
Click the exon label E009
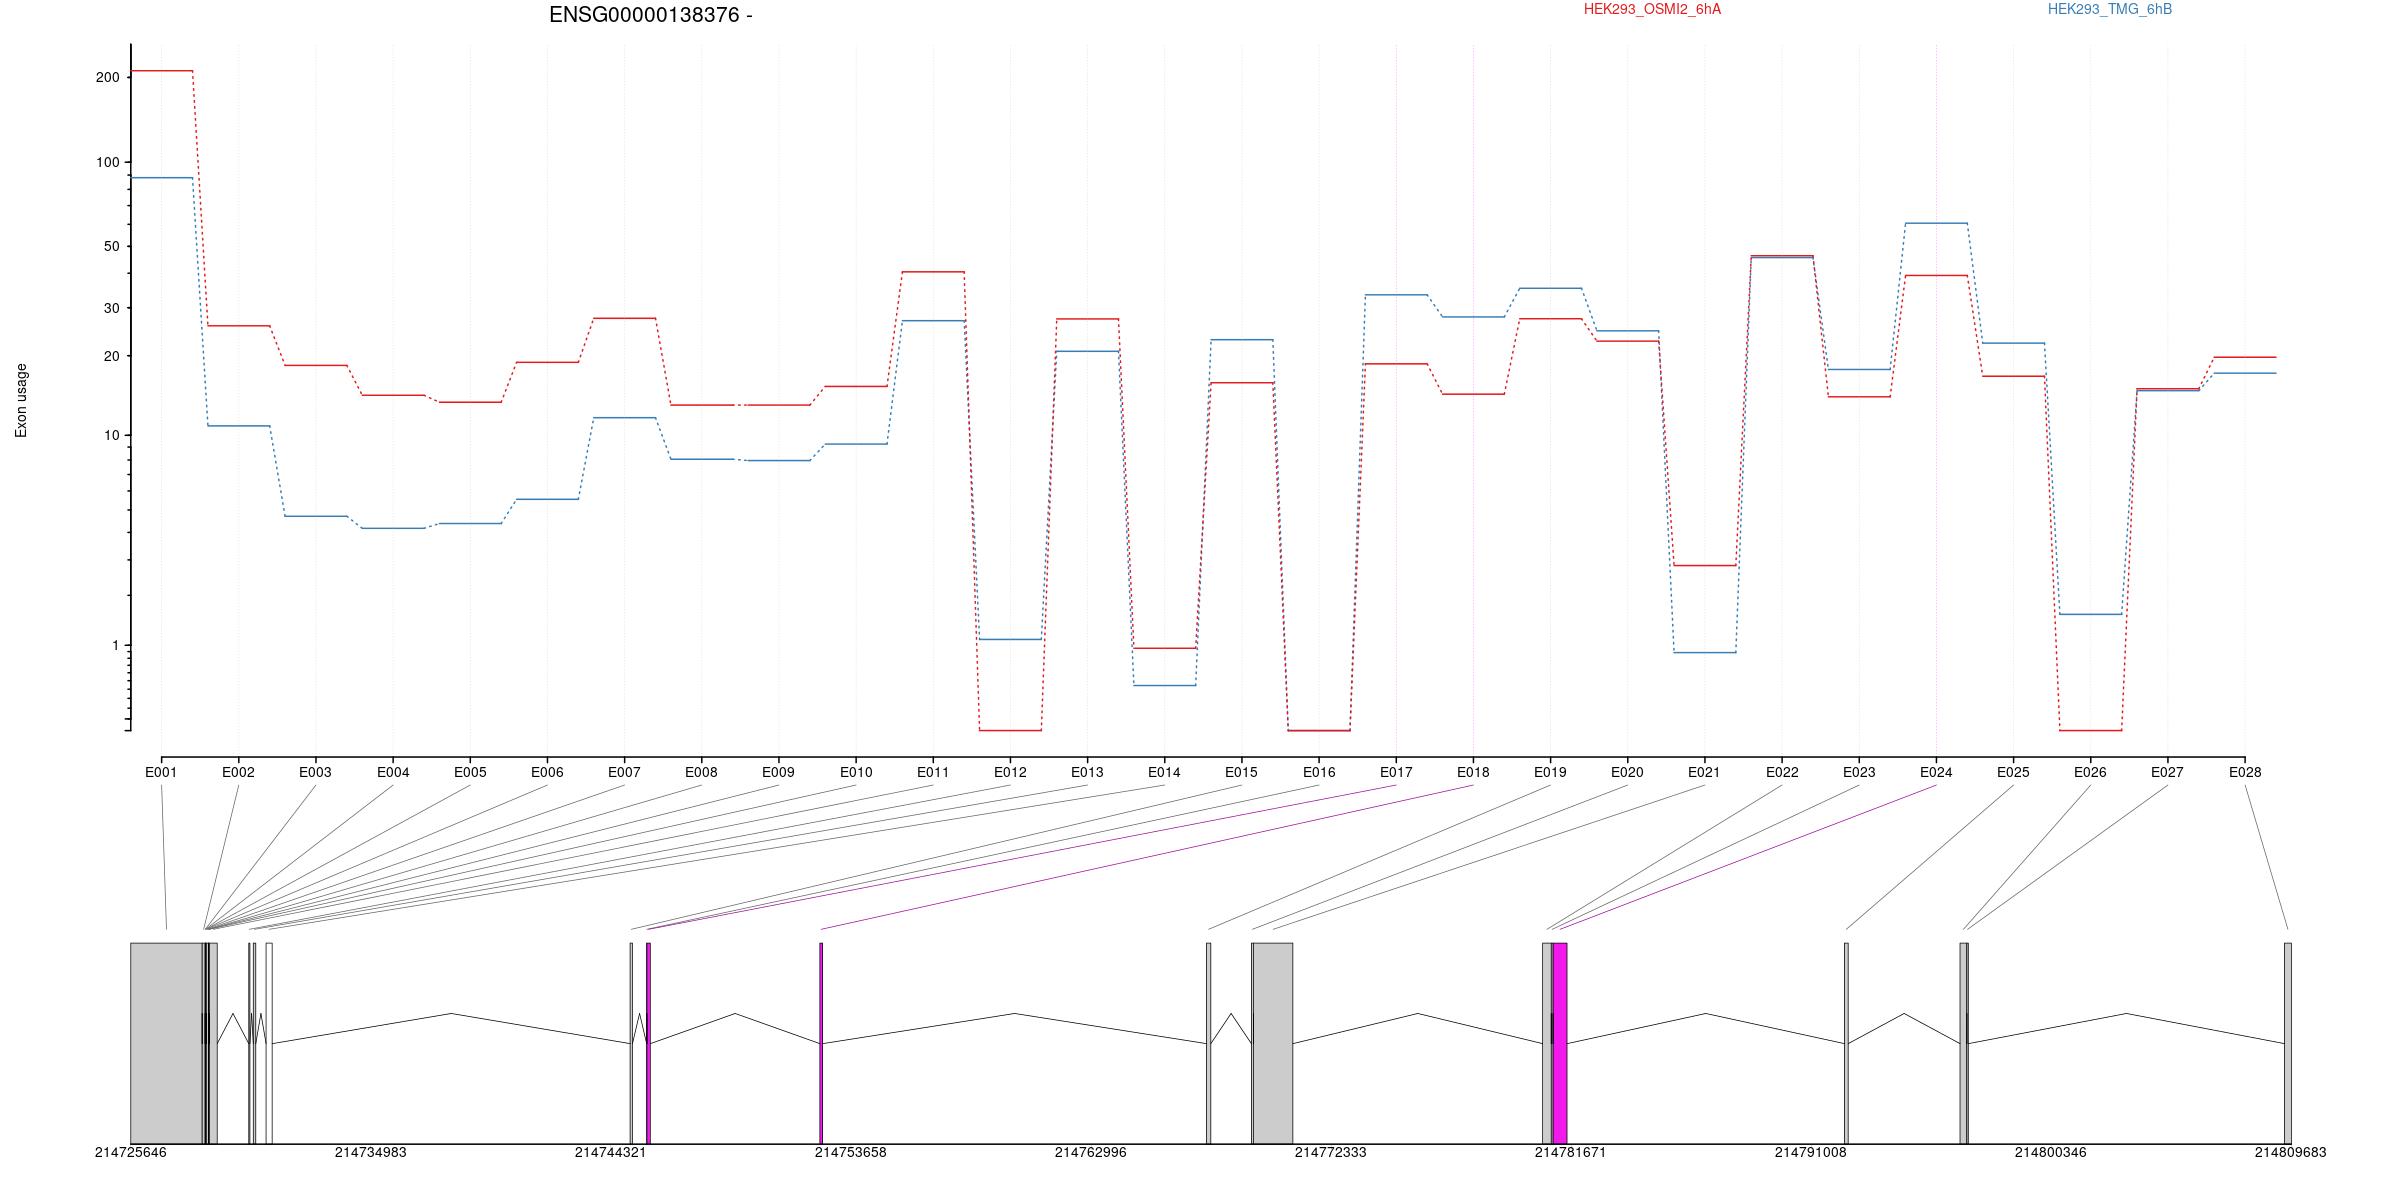click(778, 772)
